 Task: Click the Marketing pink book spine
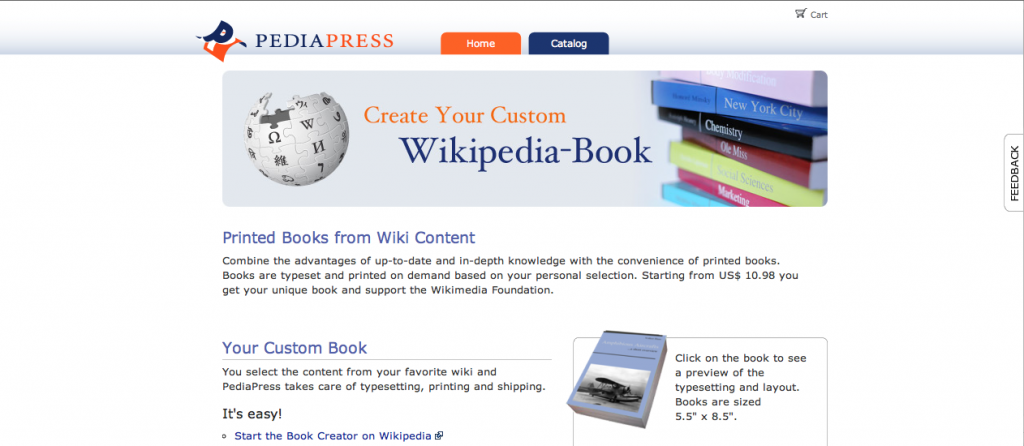click(733, 193)
